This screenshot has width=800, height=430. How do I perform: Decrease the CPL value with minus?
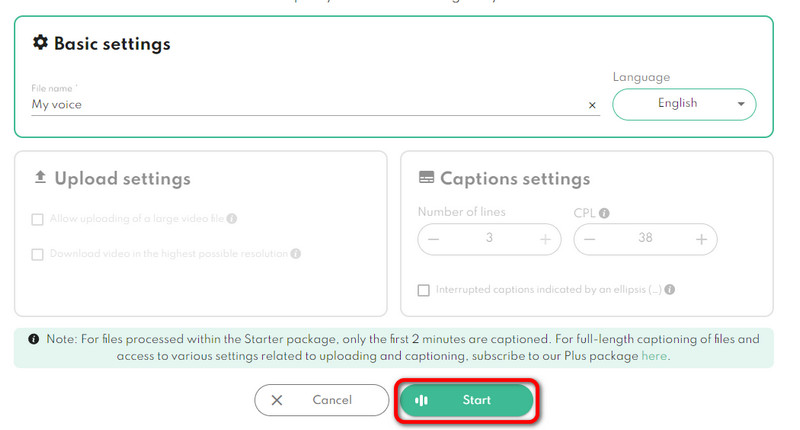(x=590, y=240)
